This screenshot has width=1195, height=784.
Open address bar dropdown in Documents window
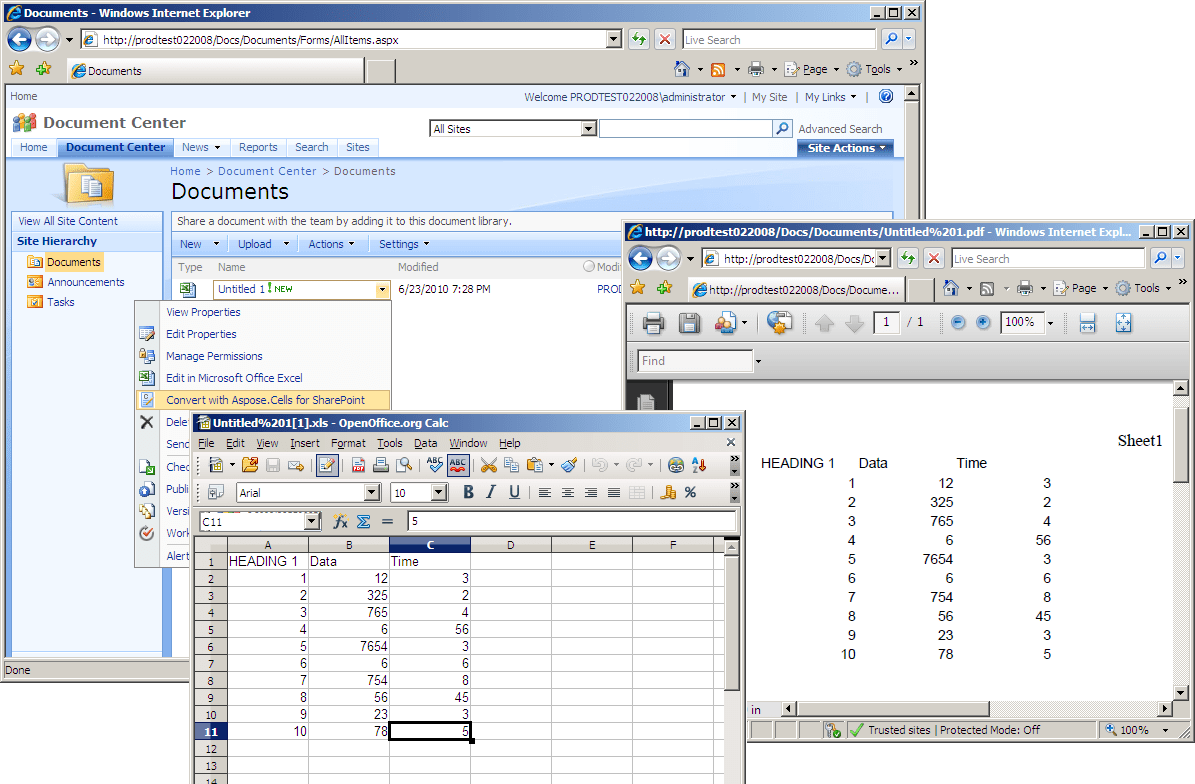click(x=614, y=40)
